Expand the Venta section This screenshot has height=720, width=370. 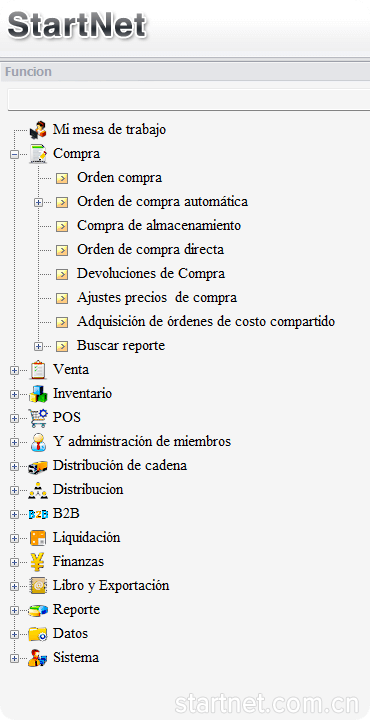point(14,370)
